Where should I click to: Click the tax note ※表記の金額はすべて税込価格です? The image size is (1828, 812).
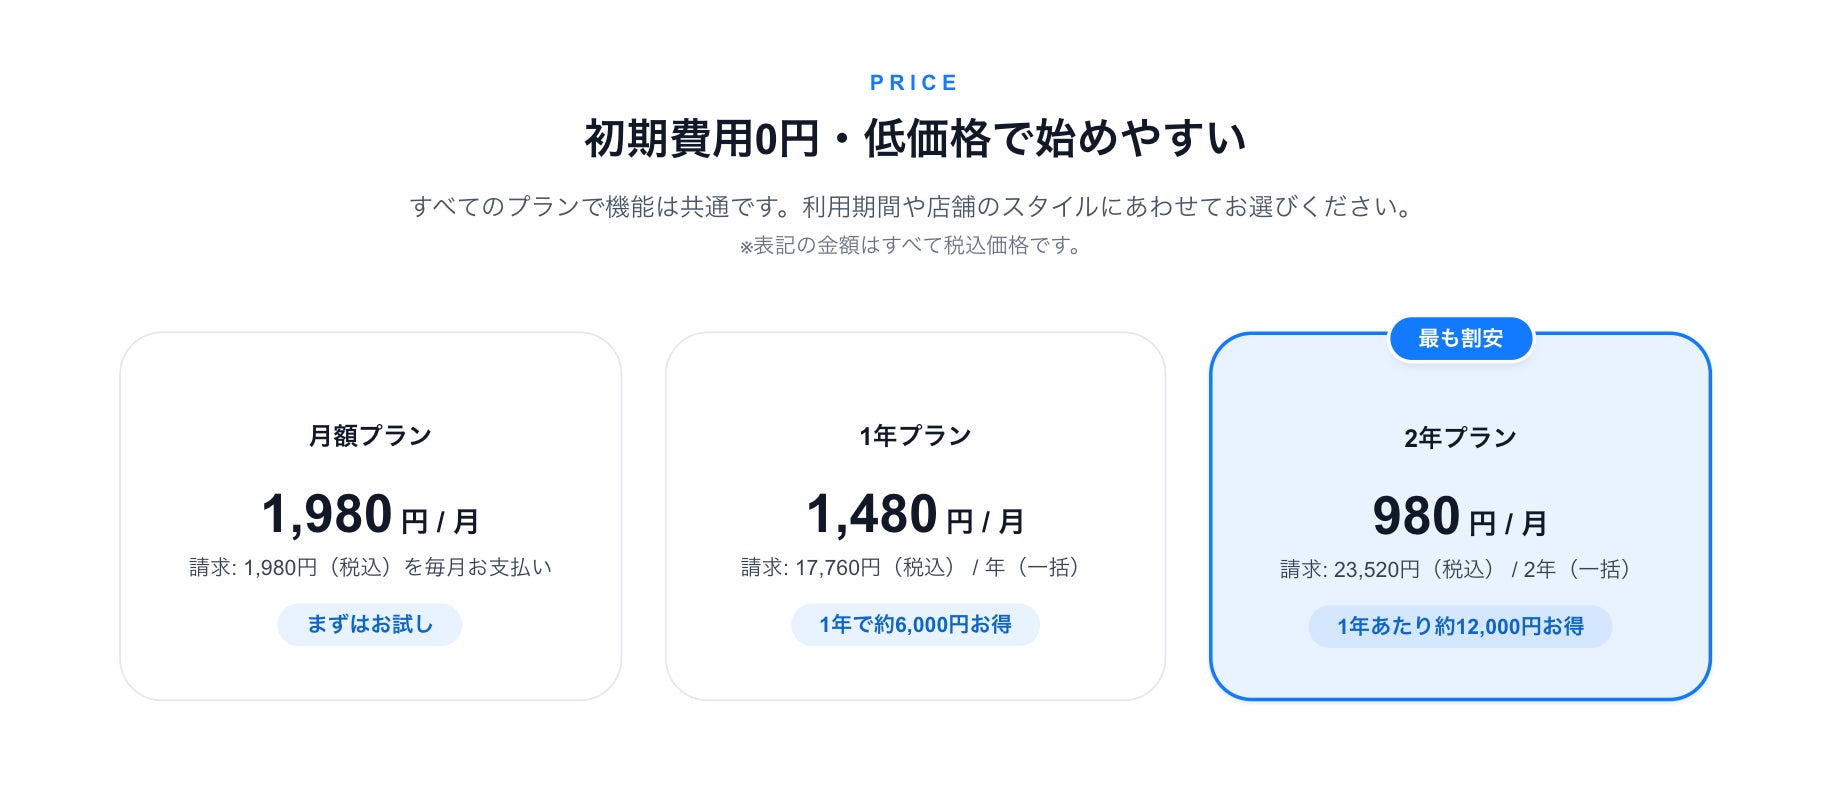[914, 246]
